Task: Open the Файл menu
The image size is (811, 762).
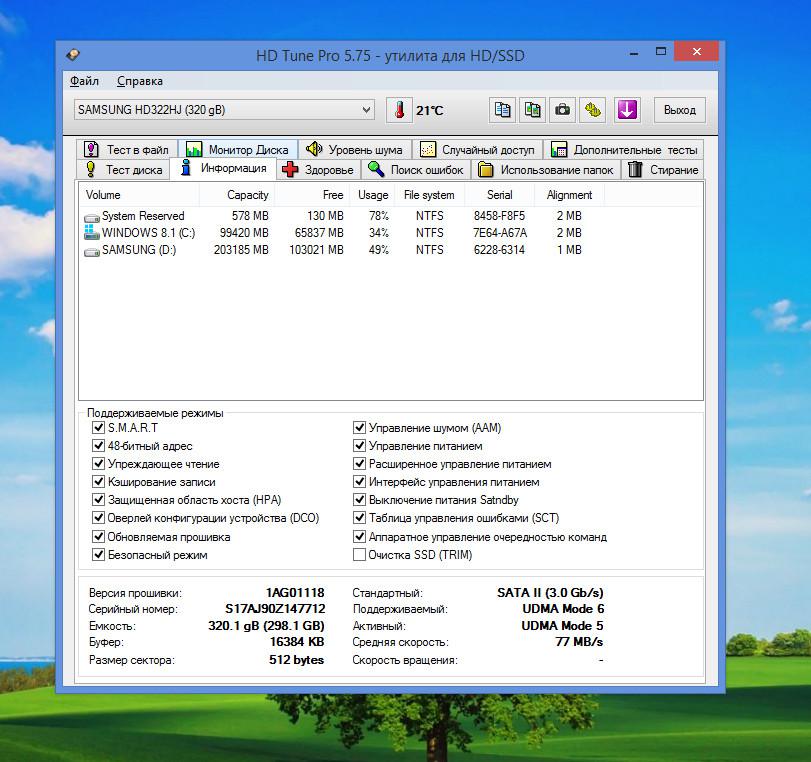Action: pos(85,81)
